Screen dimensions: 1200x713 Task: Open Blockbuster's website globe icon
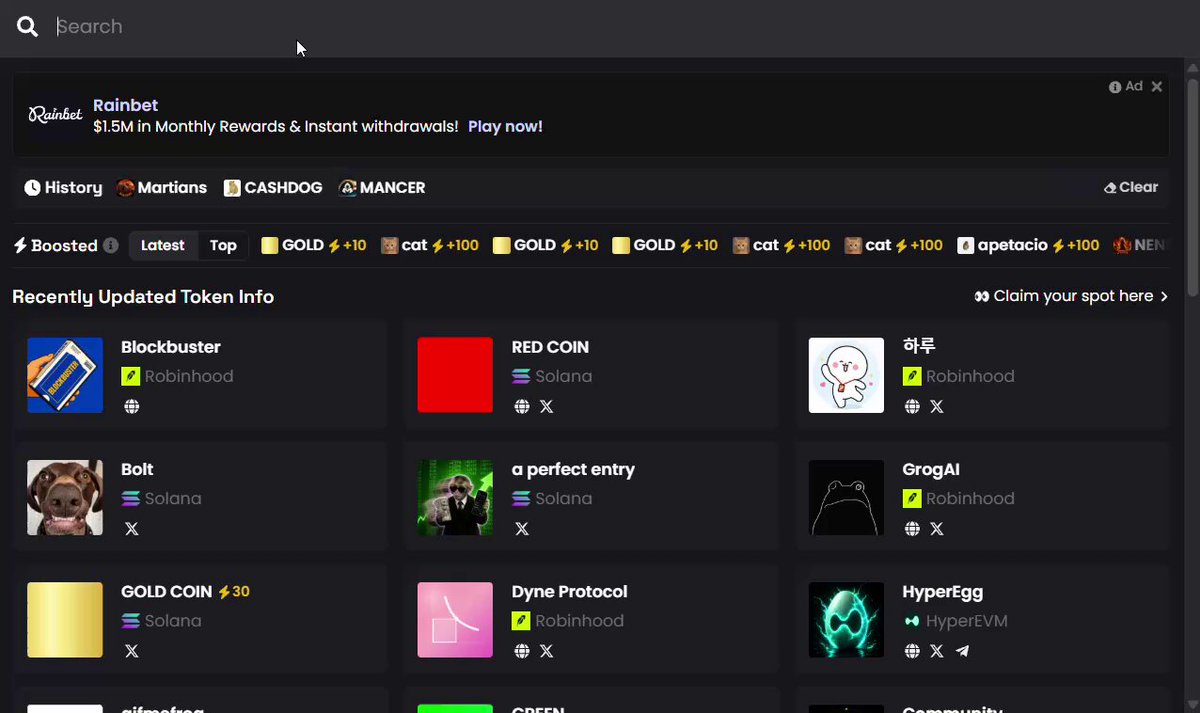click(131, 407)
